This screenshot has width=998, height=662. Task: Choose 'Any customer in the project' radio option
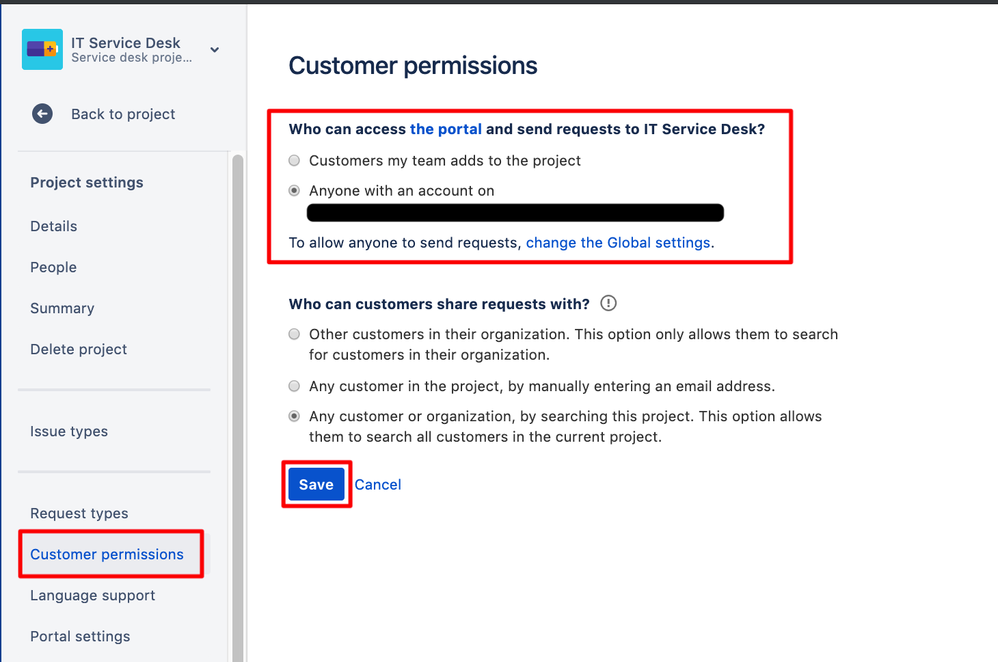tap(294, 386)
